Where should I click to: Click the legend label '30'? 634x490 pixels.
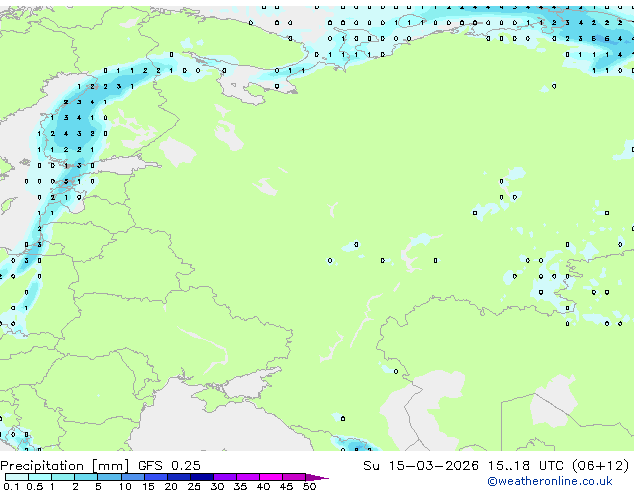pos(217,486)
